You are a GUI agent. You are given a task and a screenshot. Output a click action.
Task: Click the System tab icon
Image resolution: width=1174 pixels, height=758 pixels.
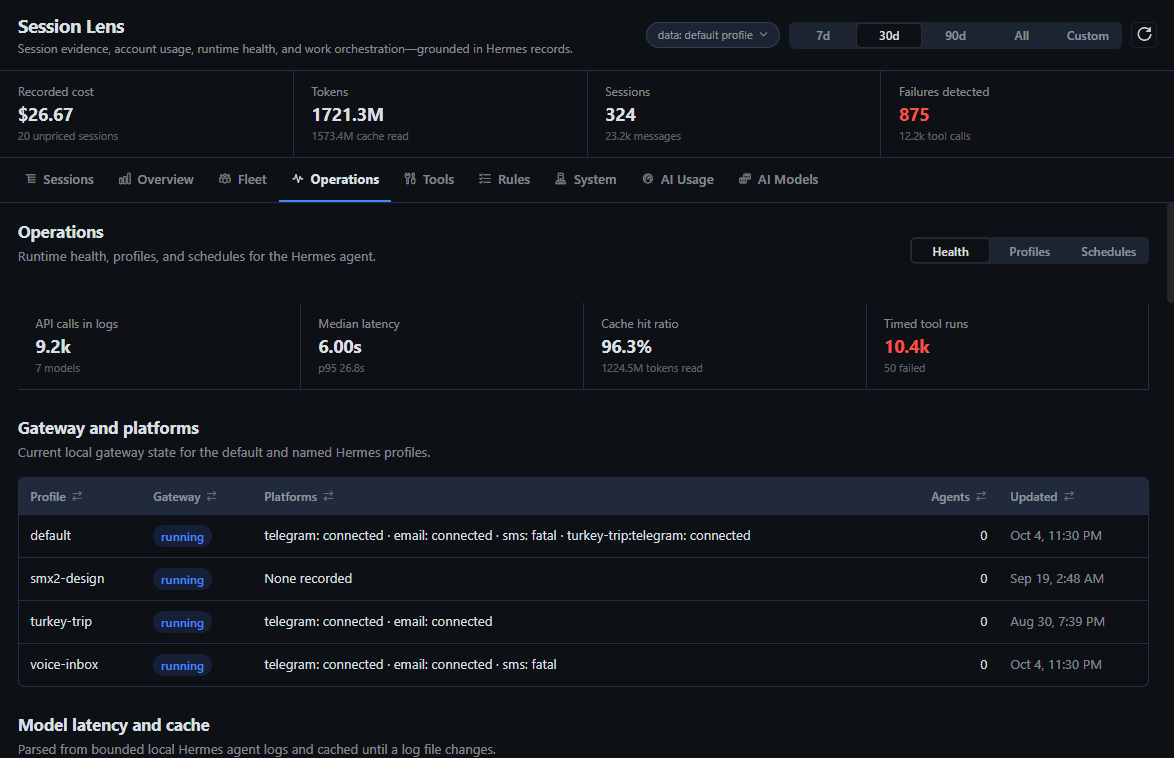click(560, 179)
